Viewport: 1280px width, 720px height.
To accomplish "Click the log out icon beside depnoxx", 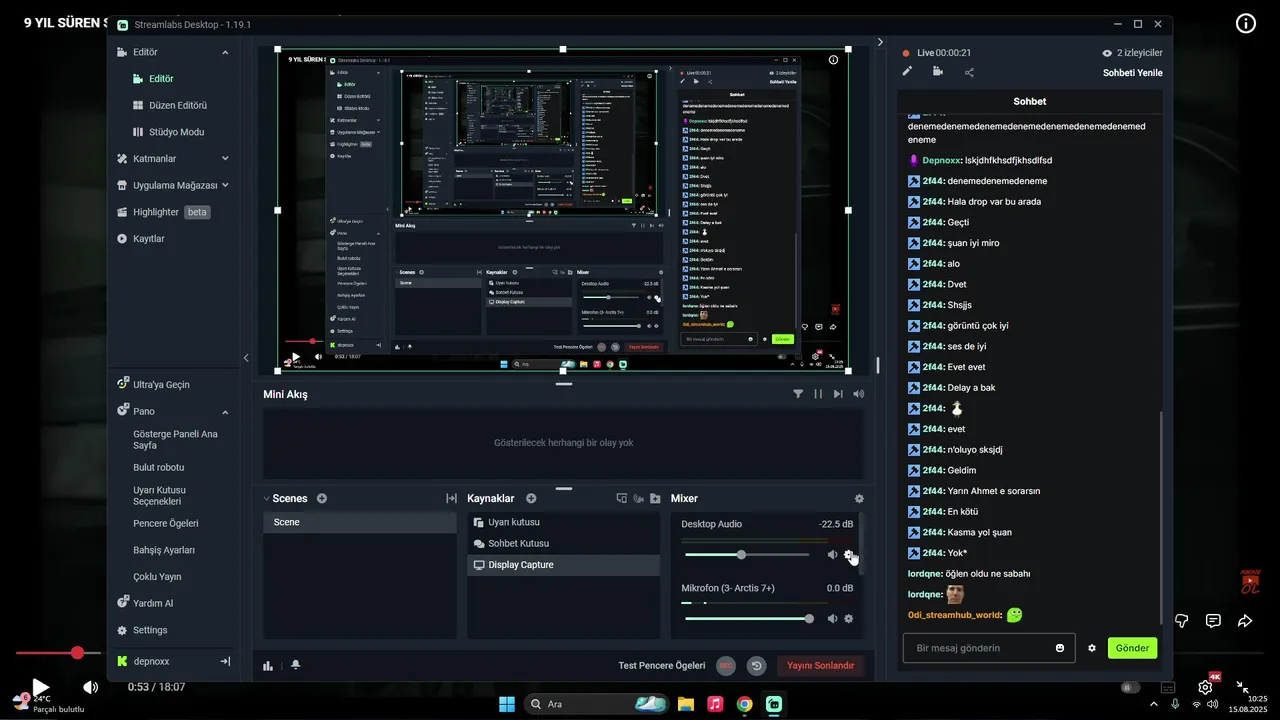I will (x=225, y=661).
